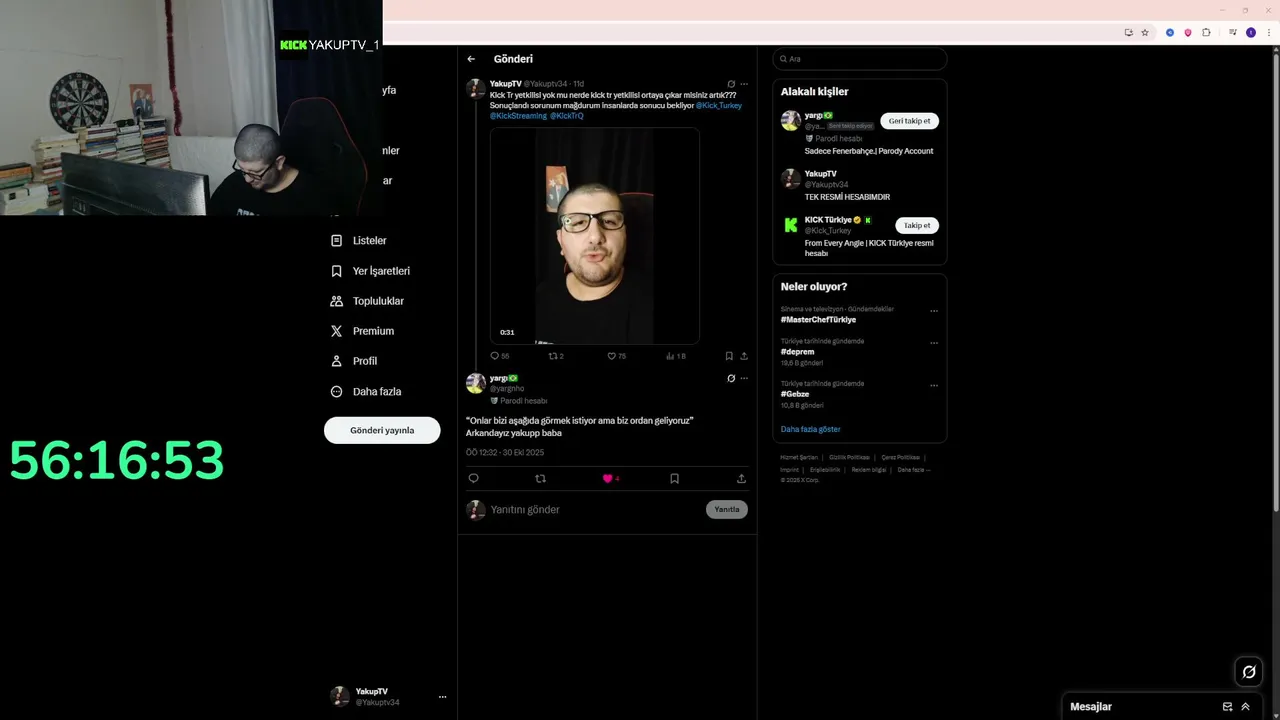This screenshot has width=1280, height=720.
Task: Open the three-dot menu on YakupTV's post
Action: (x=744, y=84)
